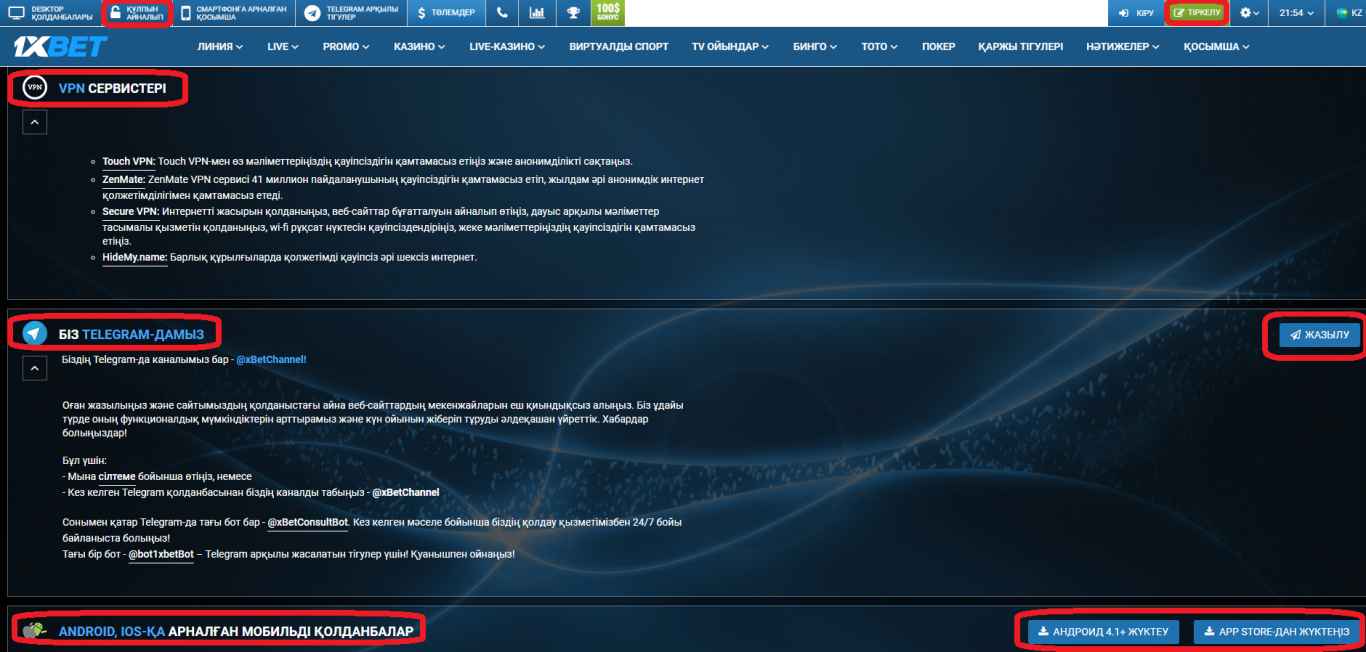Open Telegram арқылы тігулер item
1366x652 pixels.
pos(351,13)
